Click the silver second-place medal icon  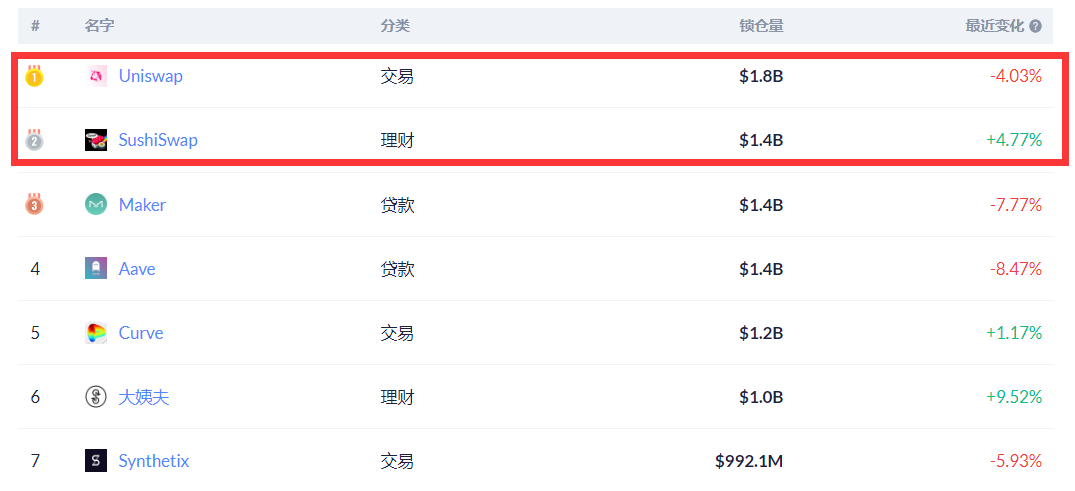click(x=34, y=140)
